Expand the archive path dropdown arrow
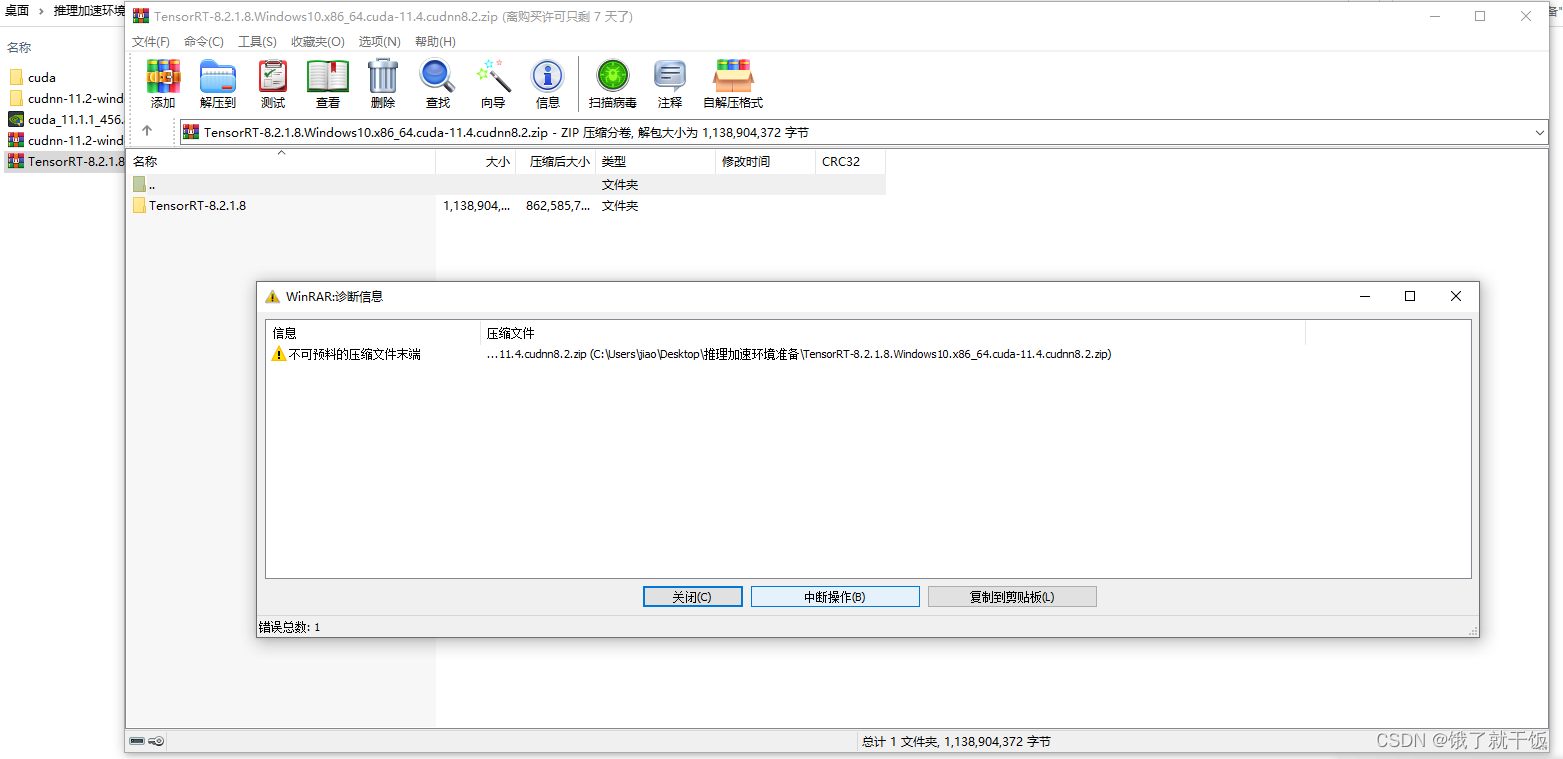The height and width of the screenshot is (759, 1563). (x=1539, y=132)
